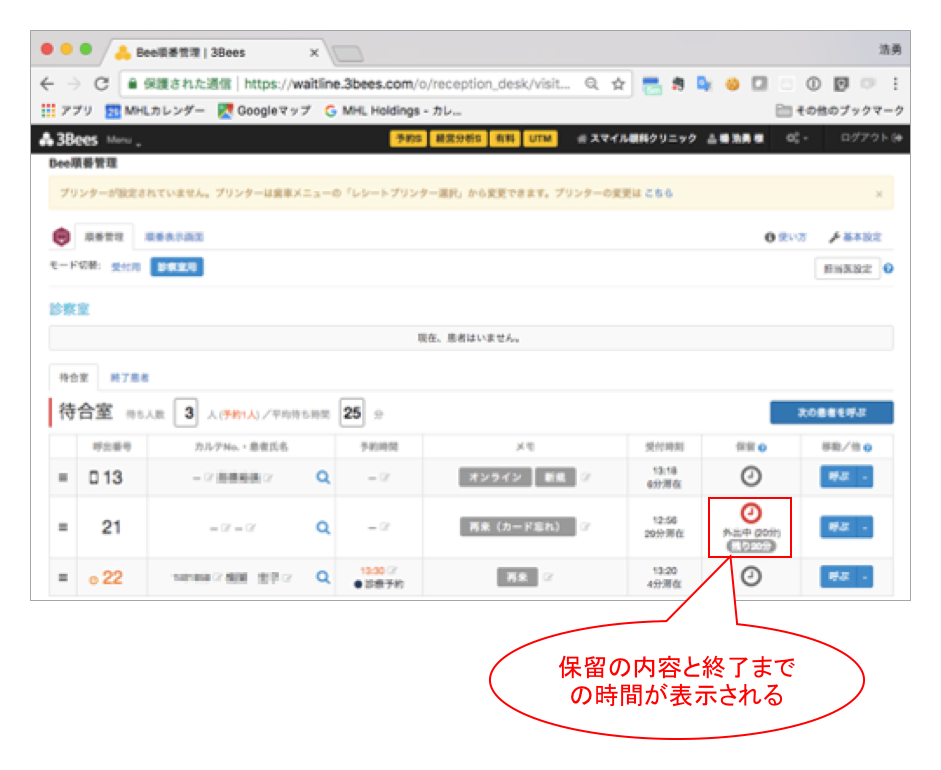
Task: Click the yellow UTM badge
Action: click(540, 139)
